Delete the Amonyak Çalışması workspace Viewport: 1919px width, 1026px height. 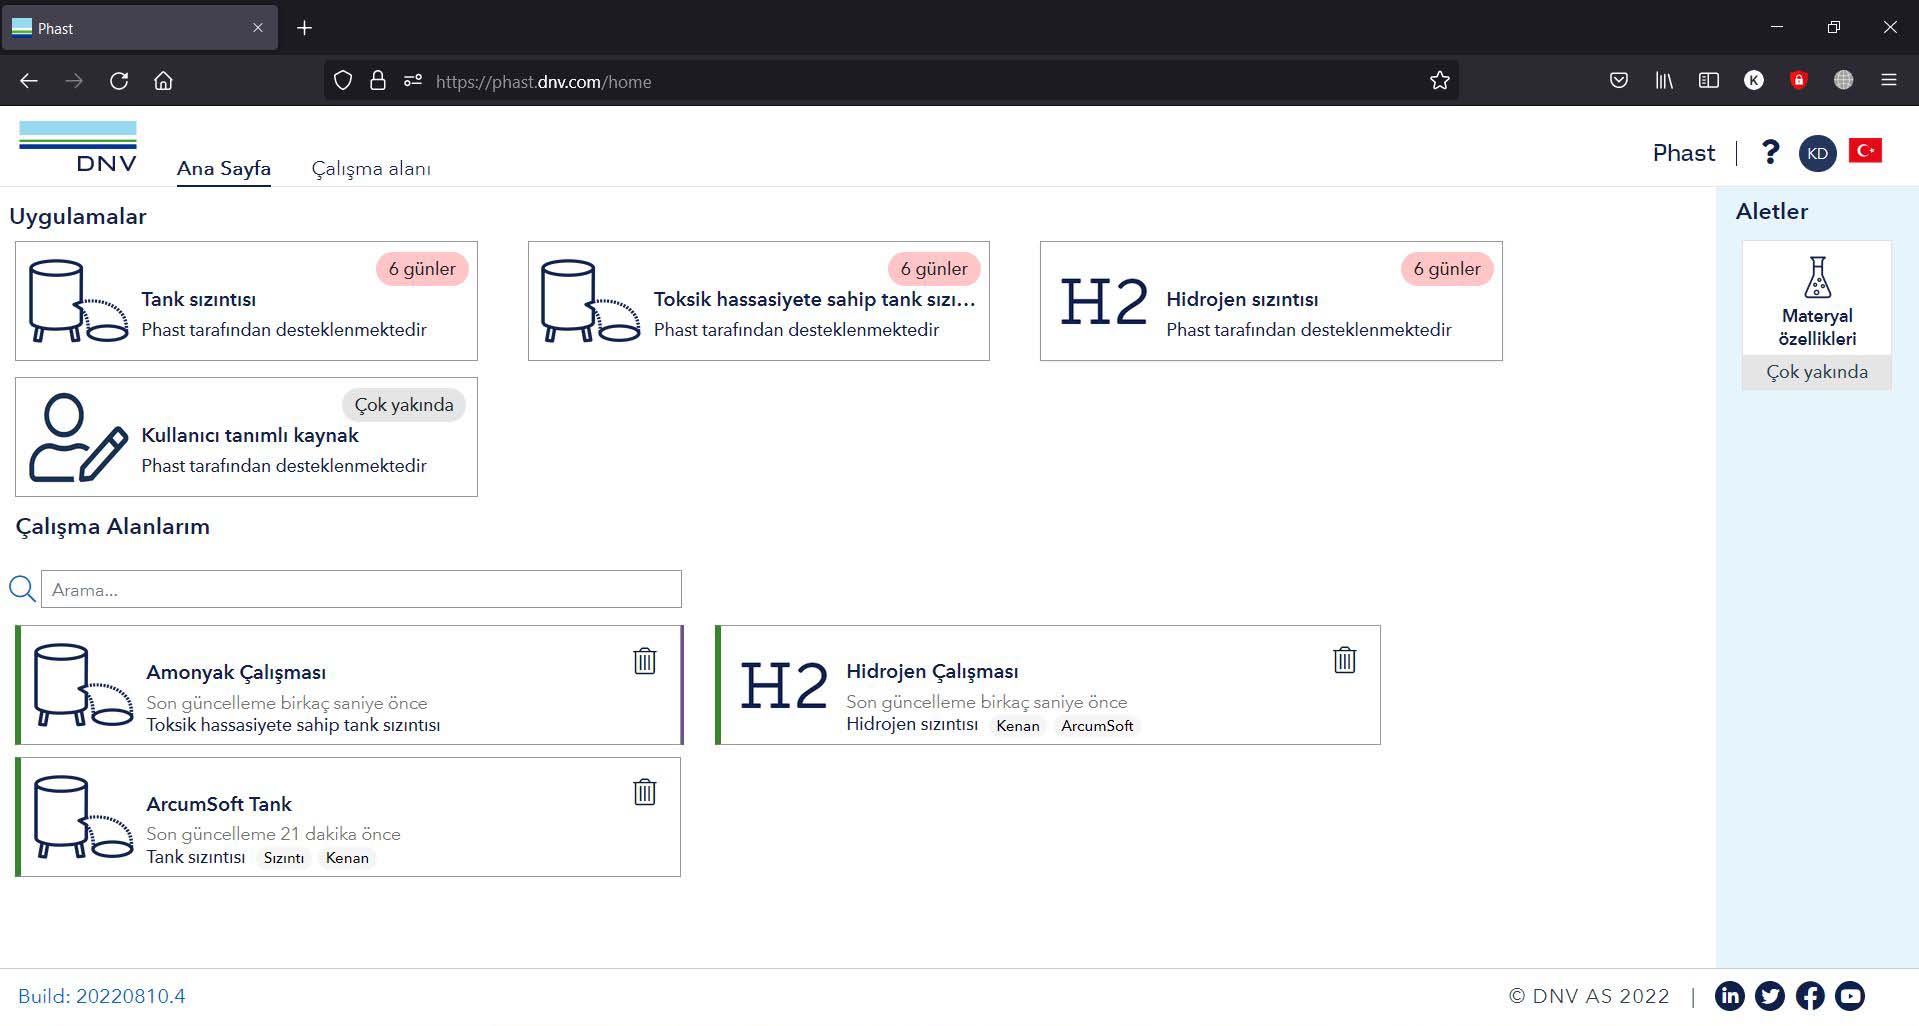(x=645, y=661)
